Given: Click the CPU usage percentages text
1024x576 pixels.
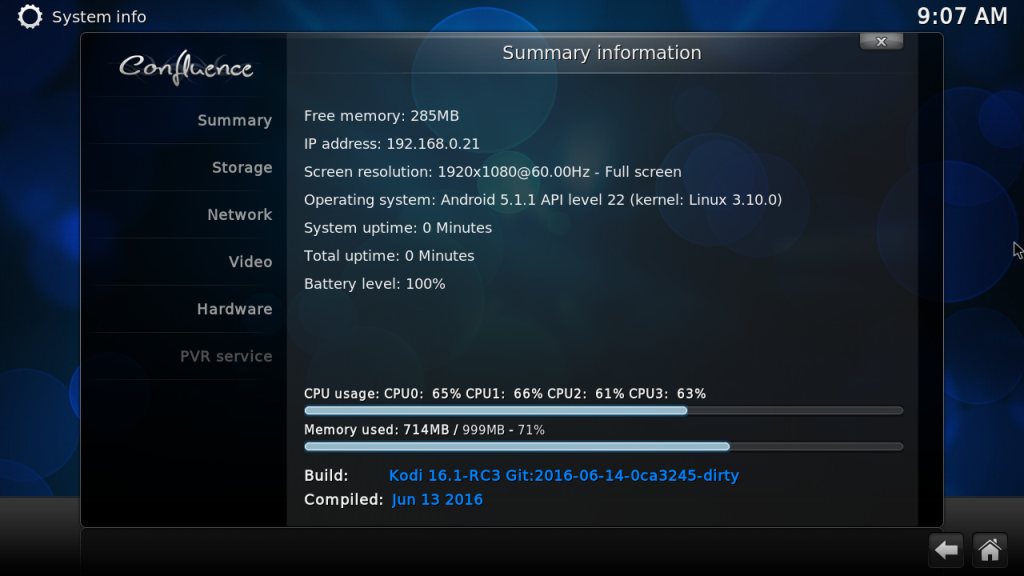Looking at the screenshot, I should pos(505,394).
